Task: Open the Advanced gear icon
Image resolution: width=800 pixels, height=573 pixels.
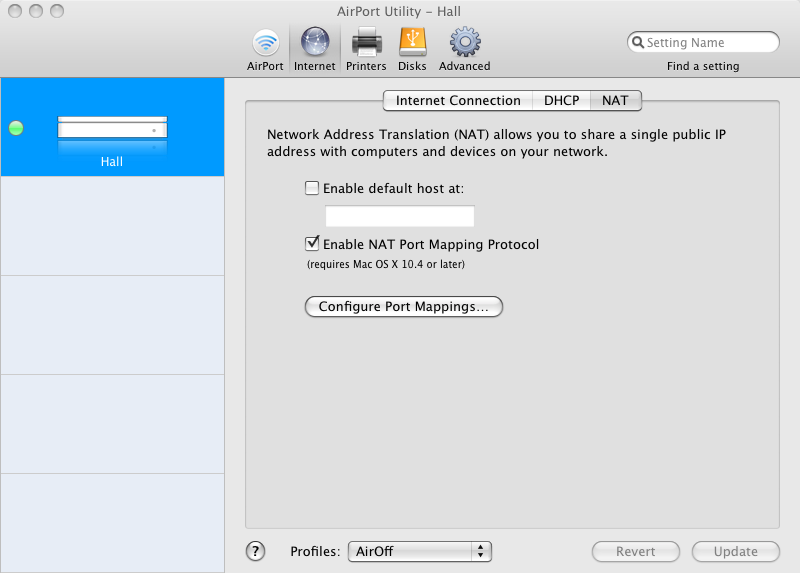Action: [x=465, y=42]
